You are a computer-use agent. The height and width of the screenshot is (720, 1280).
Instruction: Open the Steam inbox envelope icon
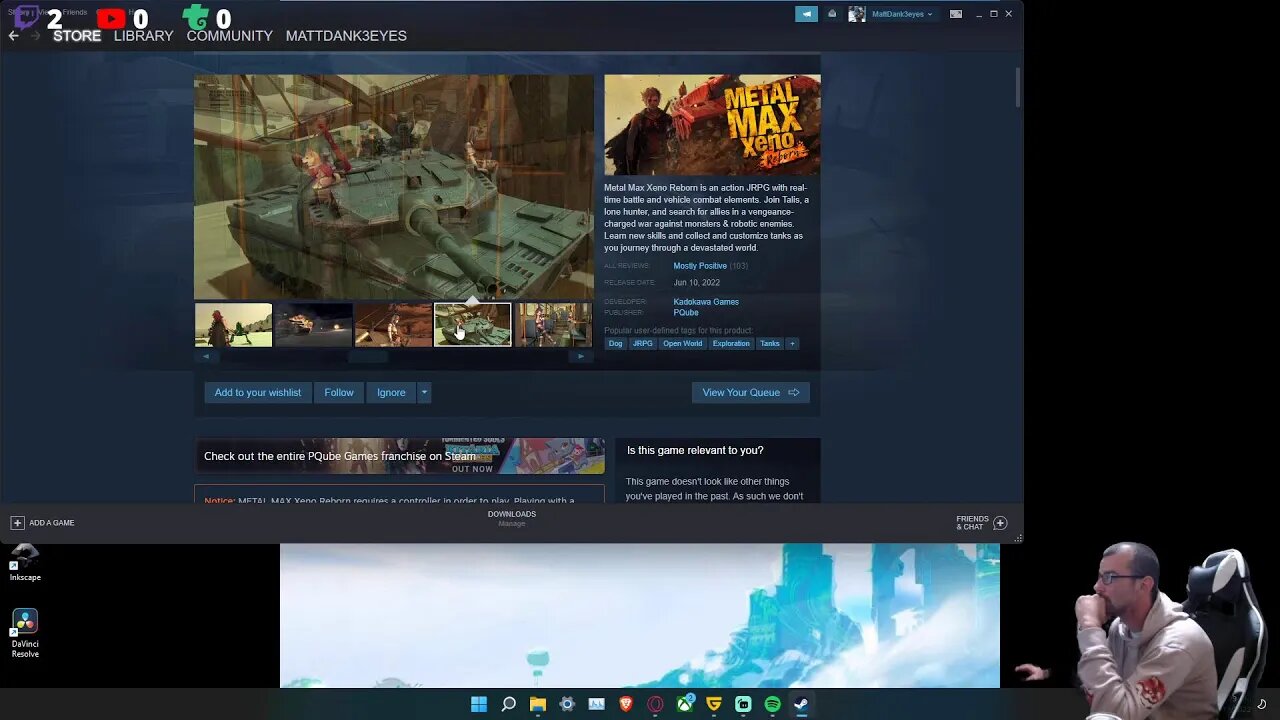pos(832,14)
